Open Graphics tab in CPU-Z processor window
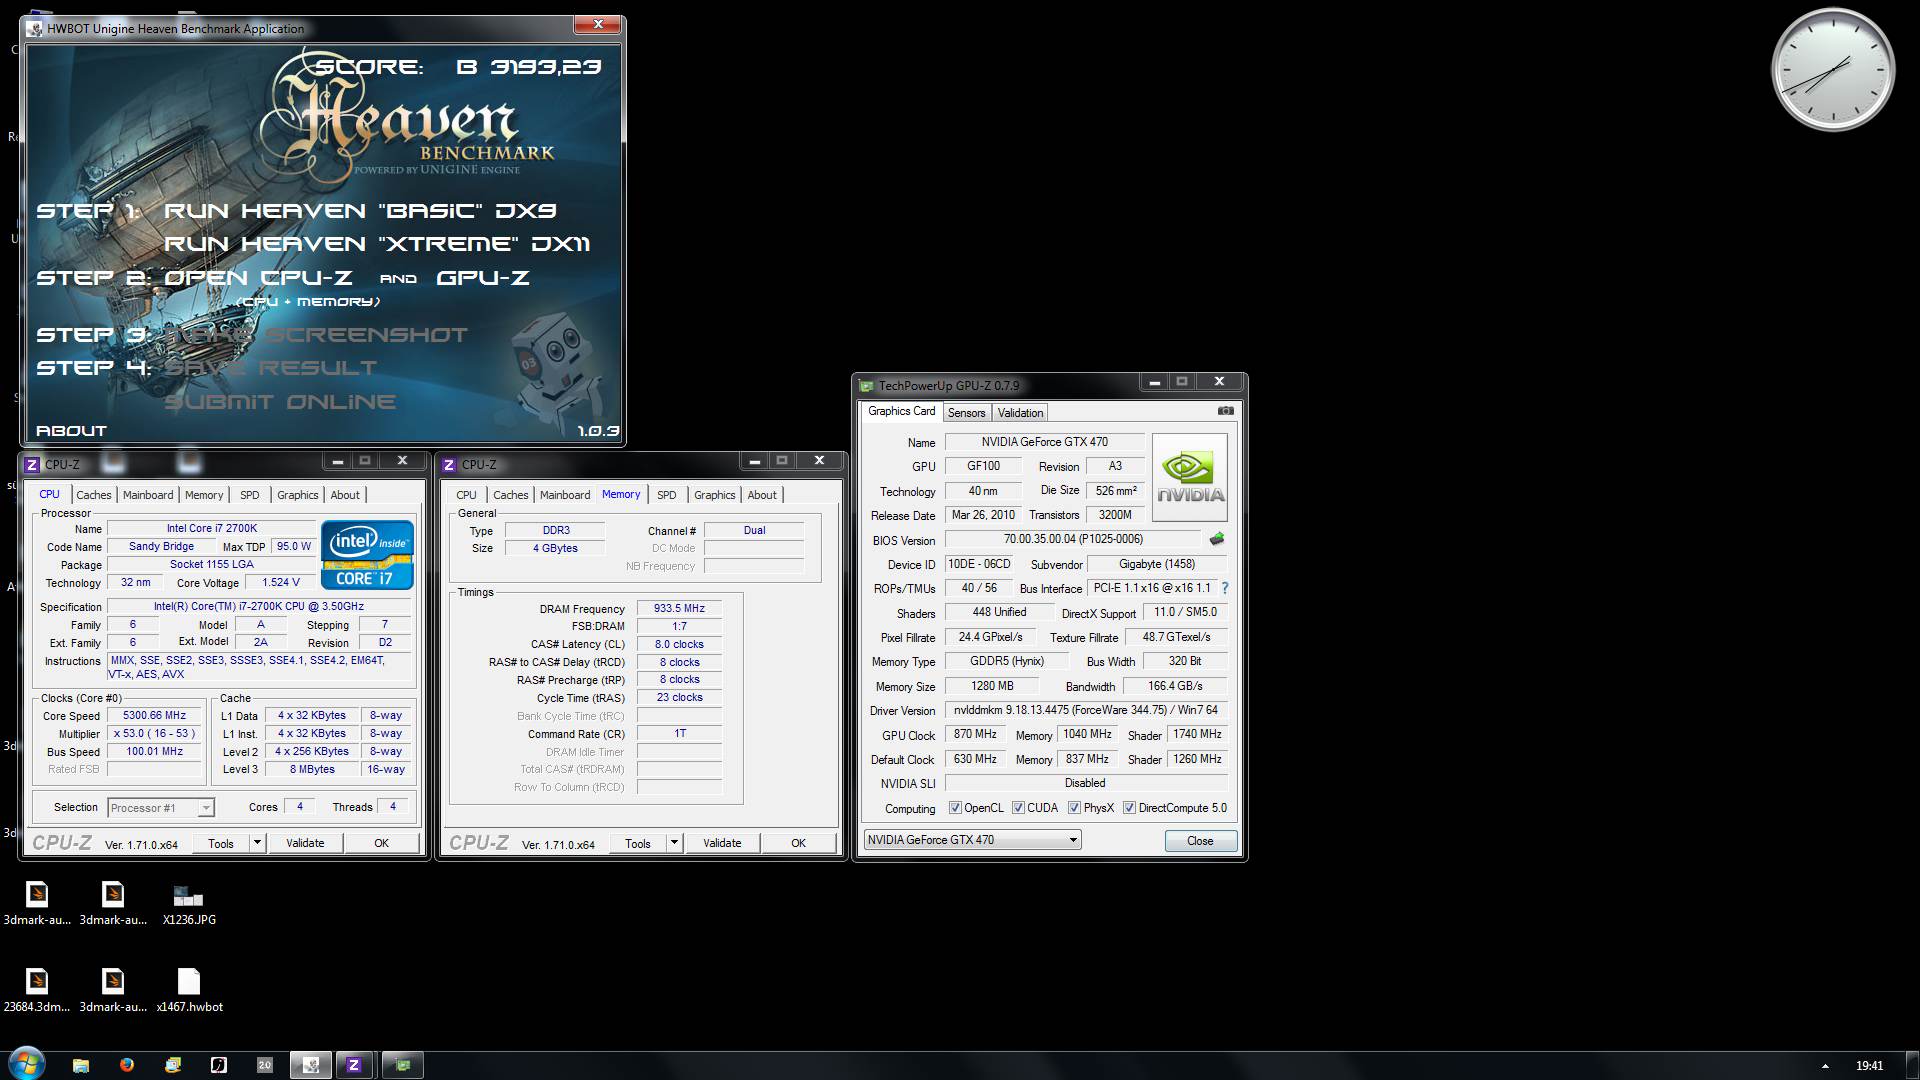 coord(298,495)
